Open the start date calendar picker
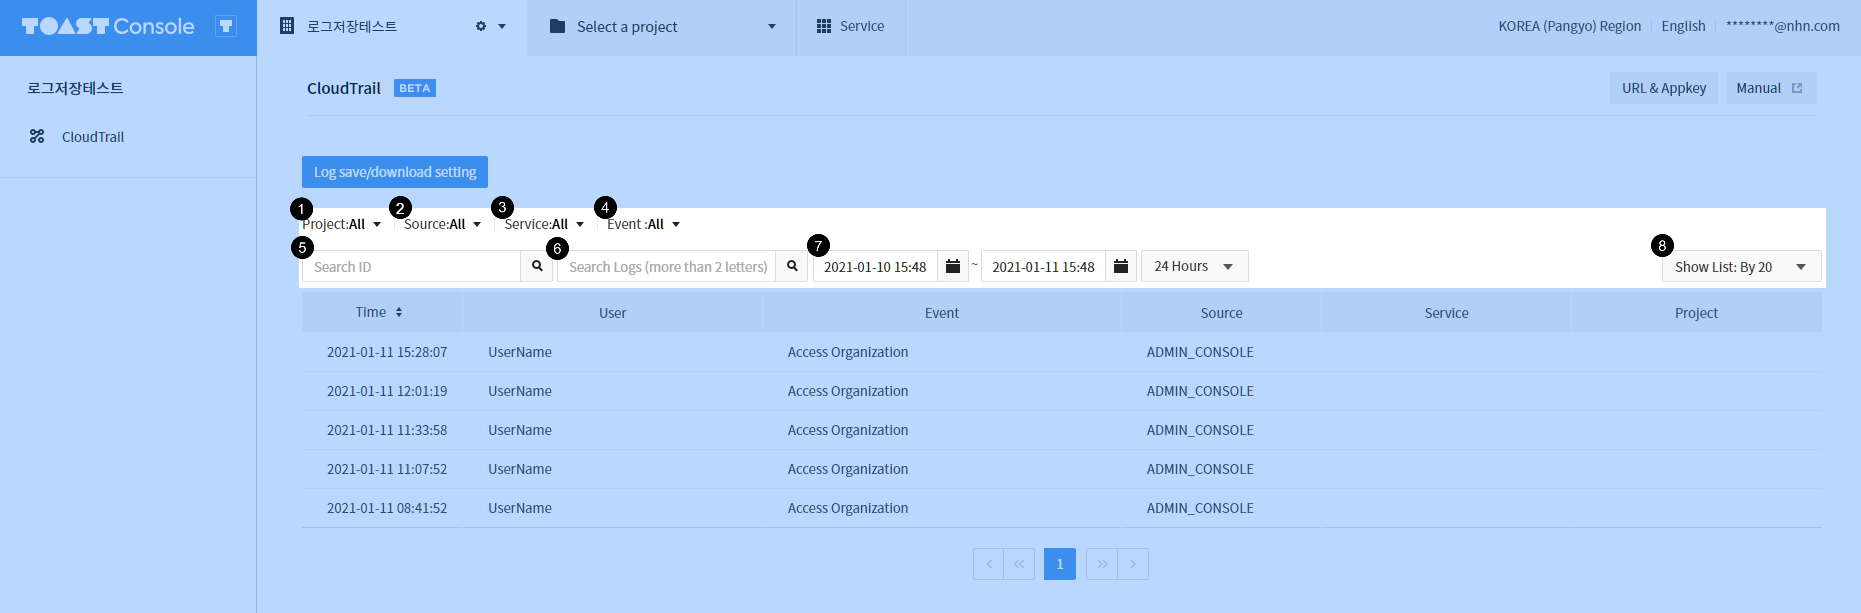1861x613 pixels. pyautogui.click(x=953, y=266)
